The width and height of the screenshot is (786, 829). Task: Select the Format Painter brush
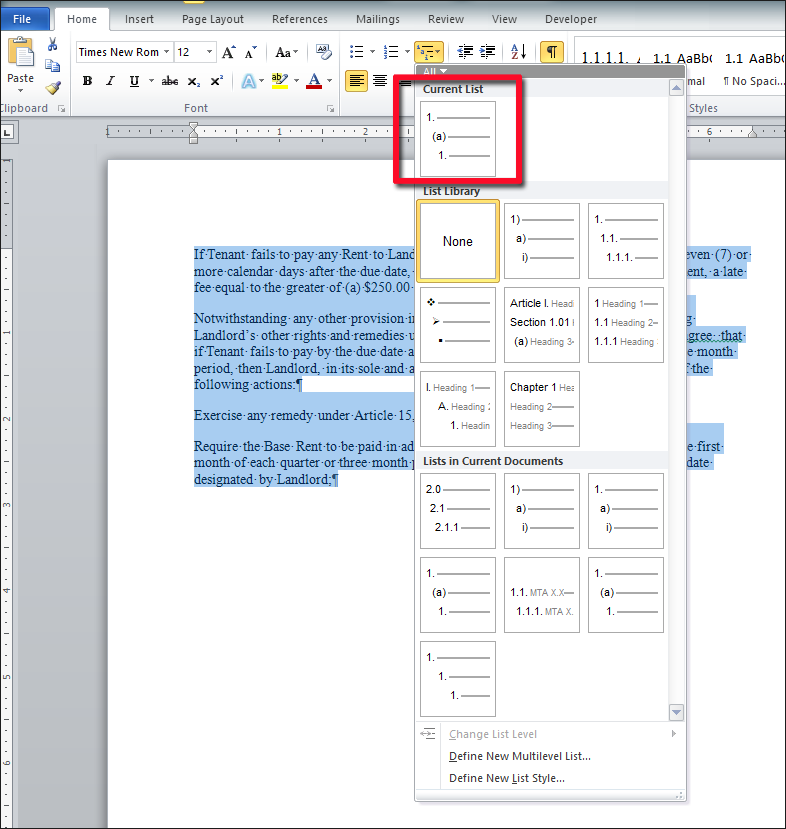click(x=53, y=87)
